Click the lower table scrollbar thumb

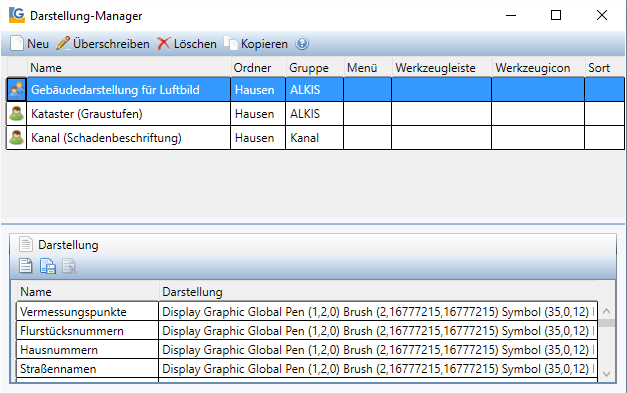606,323
